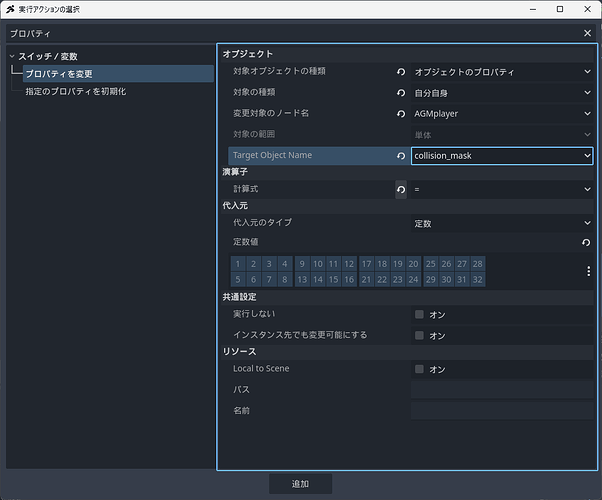Image resolution: width=602 pixels, height=500 pixels.
Task: Toggle collision layer bit 16
Action: 349,280
